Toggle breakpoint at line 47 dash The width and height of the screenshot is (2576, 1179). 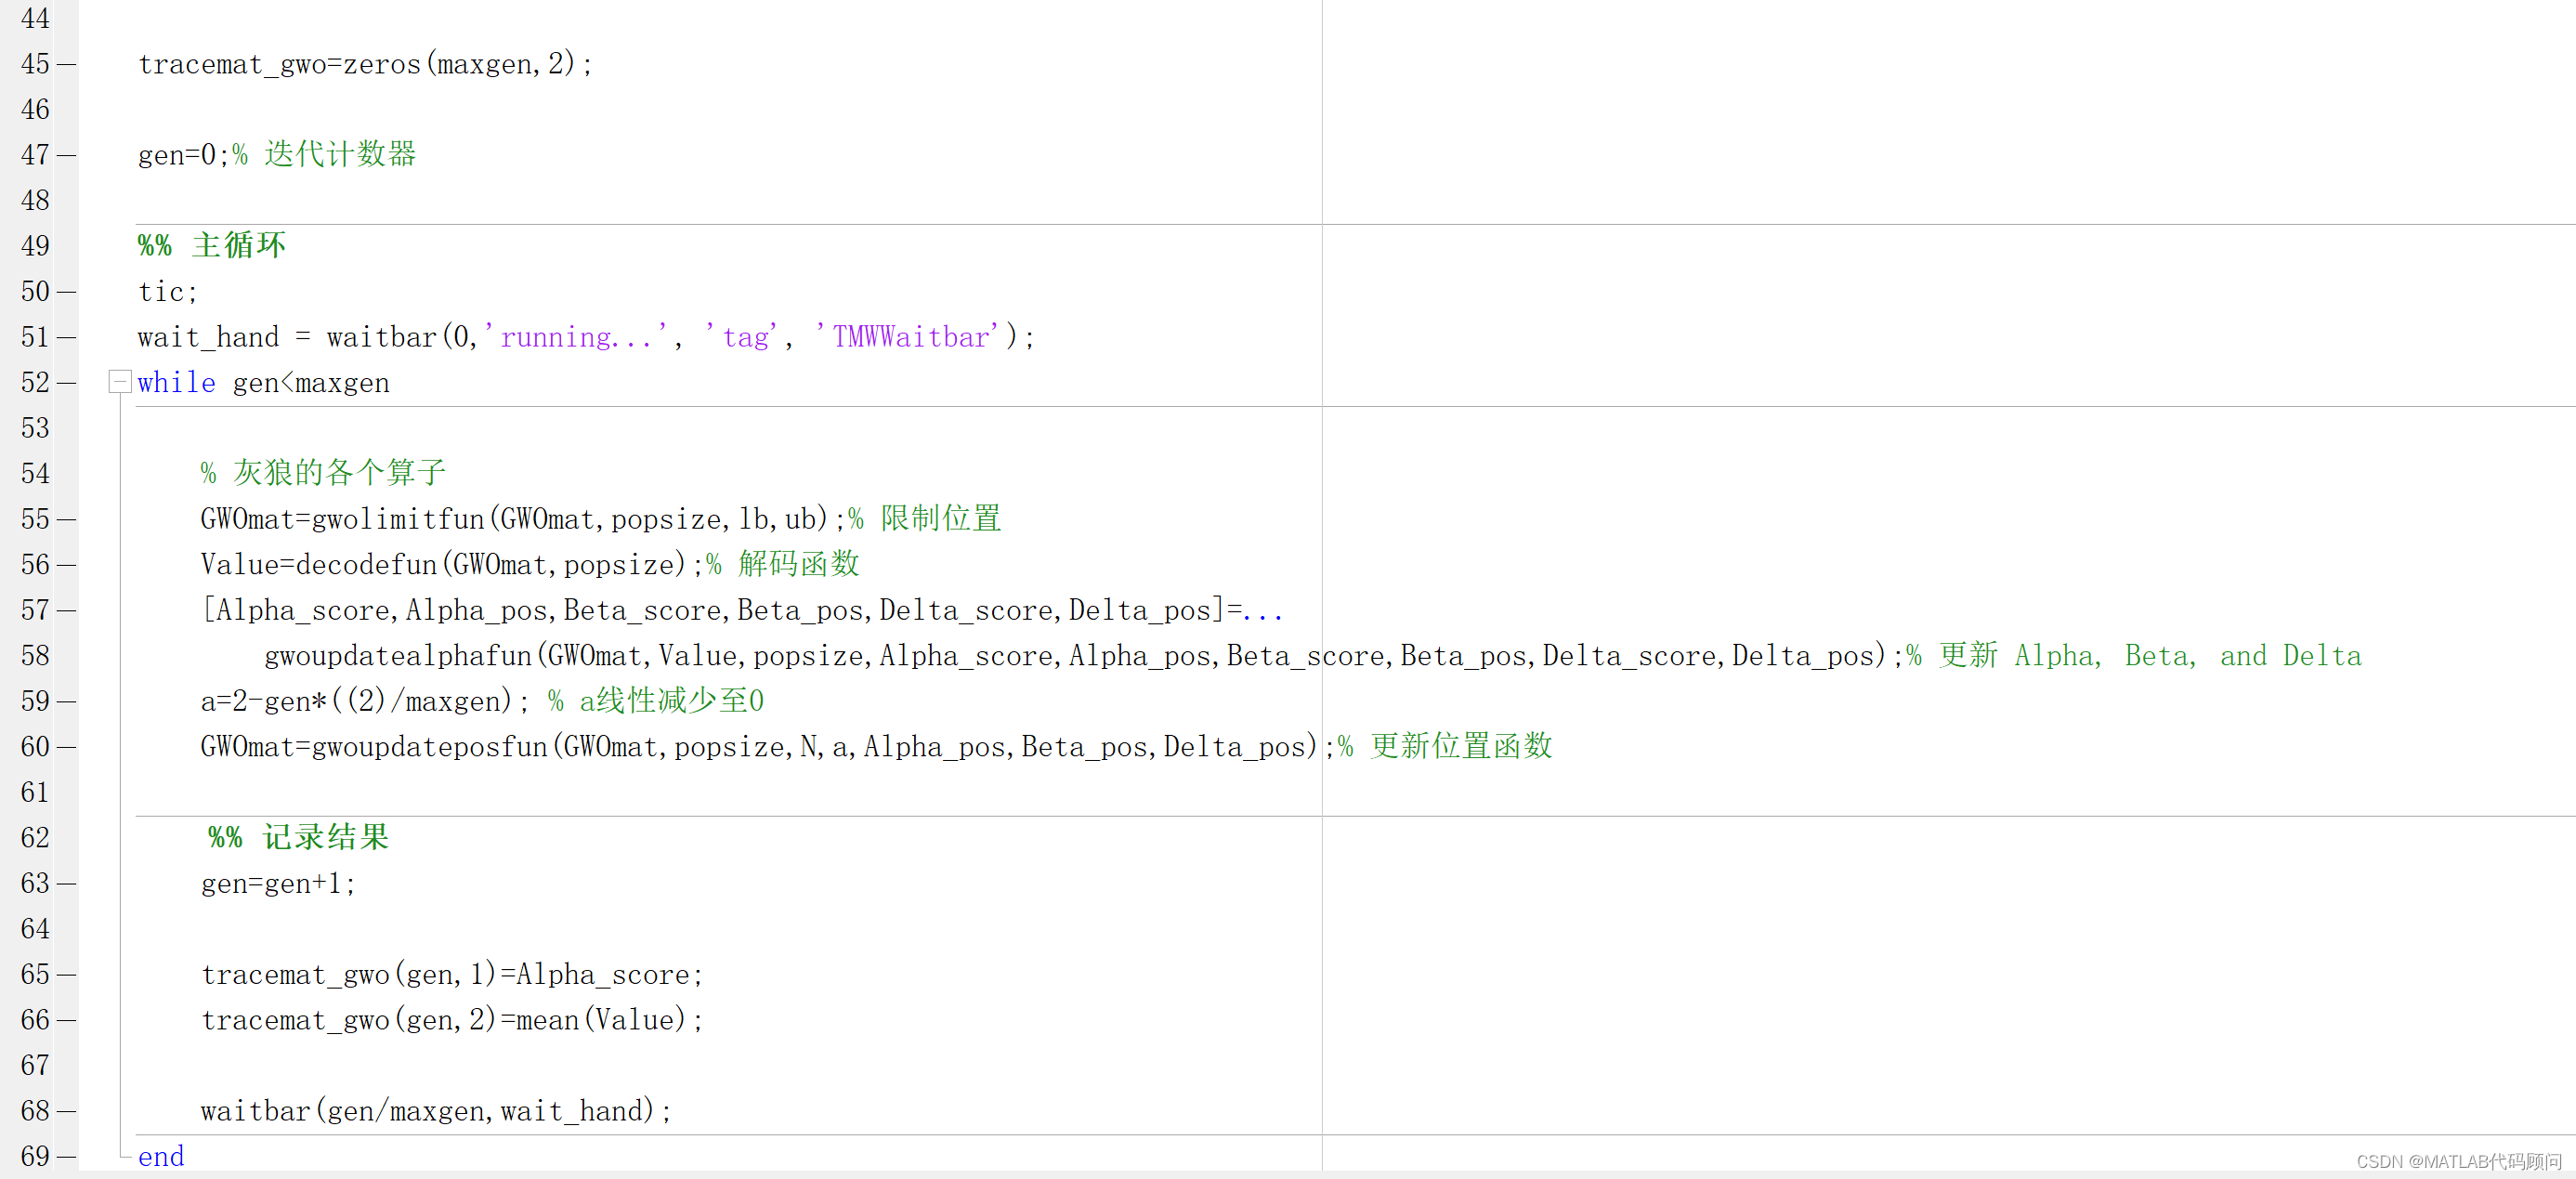click(x=66, y=156)
